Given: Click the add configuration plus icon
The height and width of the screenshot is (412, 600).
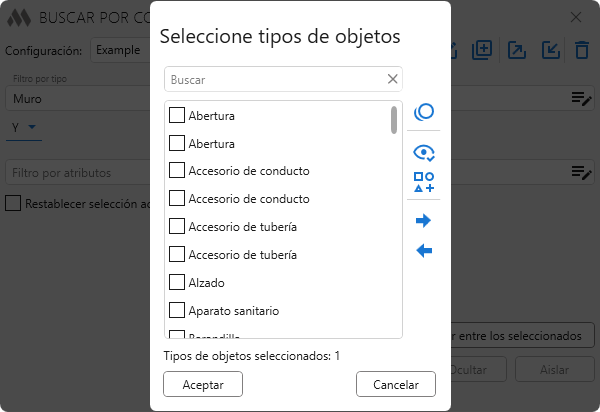Looking at the screenshot, I should click(x=483, y=50).
